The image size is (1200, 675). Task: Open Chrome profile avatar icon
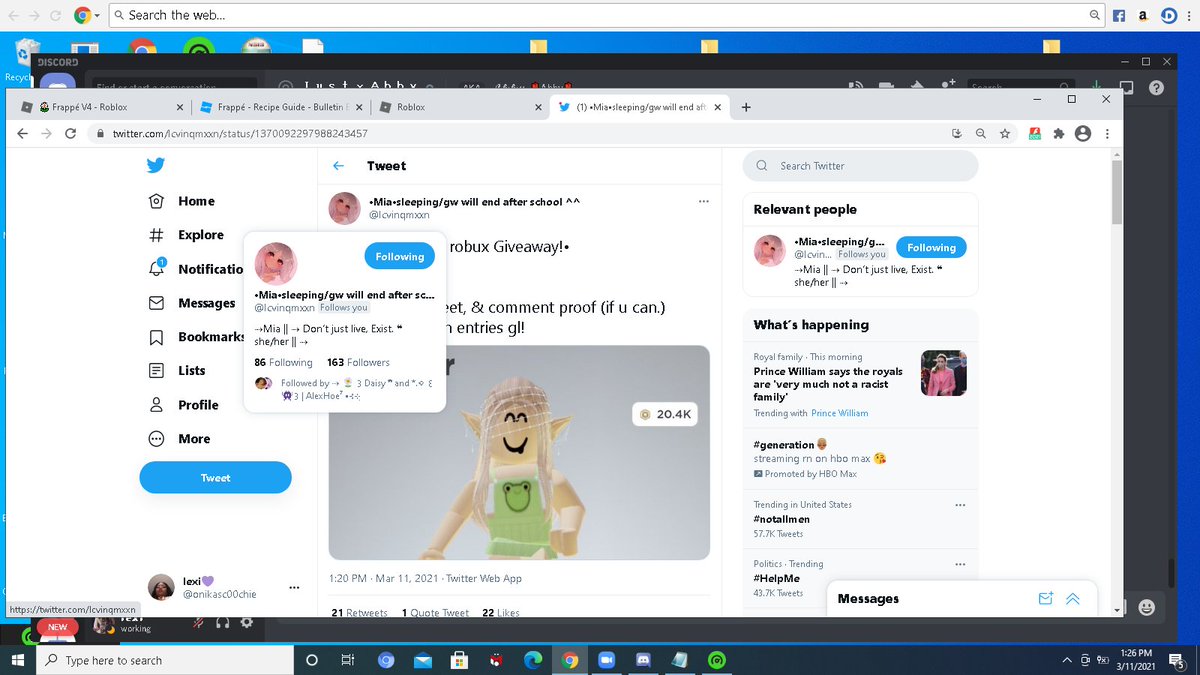pyautogui.click(x=1082, y=133)
